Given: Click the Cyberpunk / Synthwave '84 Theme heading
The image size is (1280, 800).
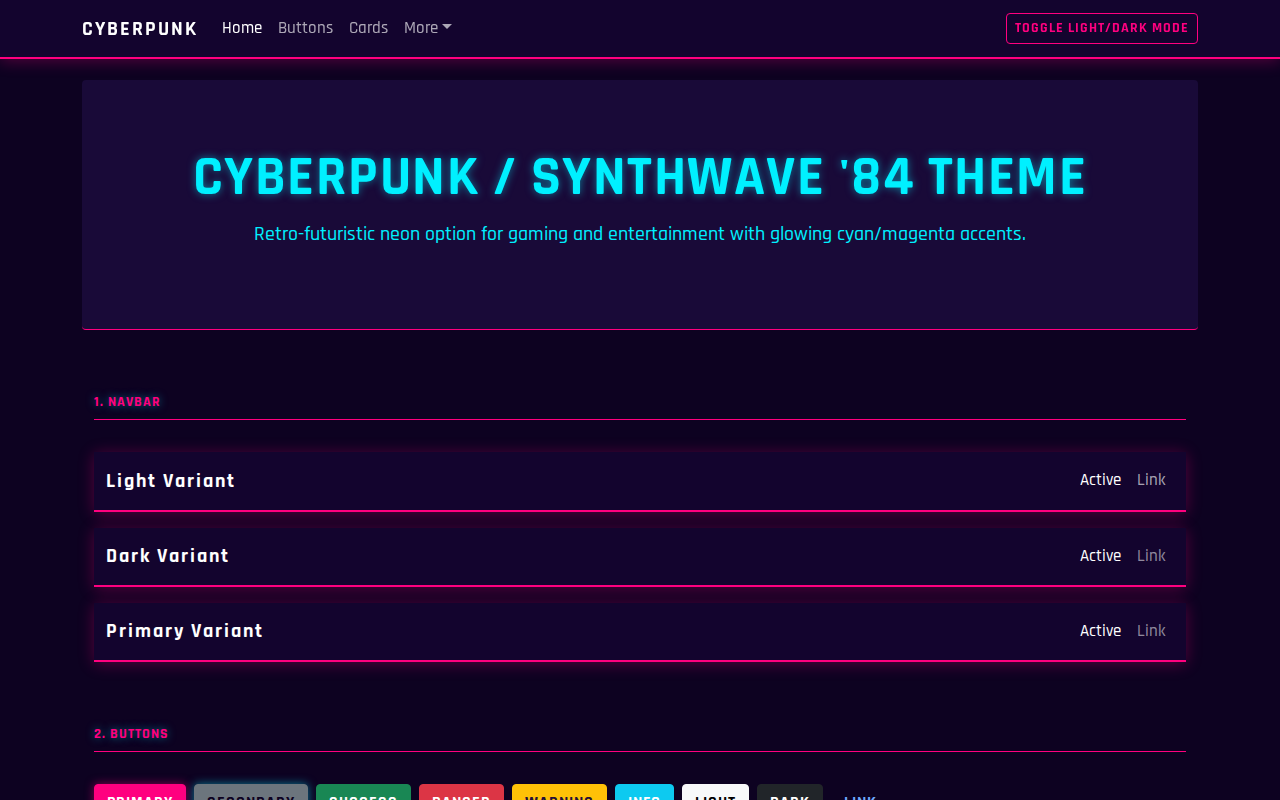Looking at the screenshot, I should pyautogui.click(x=640, y=177).
